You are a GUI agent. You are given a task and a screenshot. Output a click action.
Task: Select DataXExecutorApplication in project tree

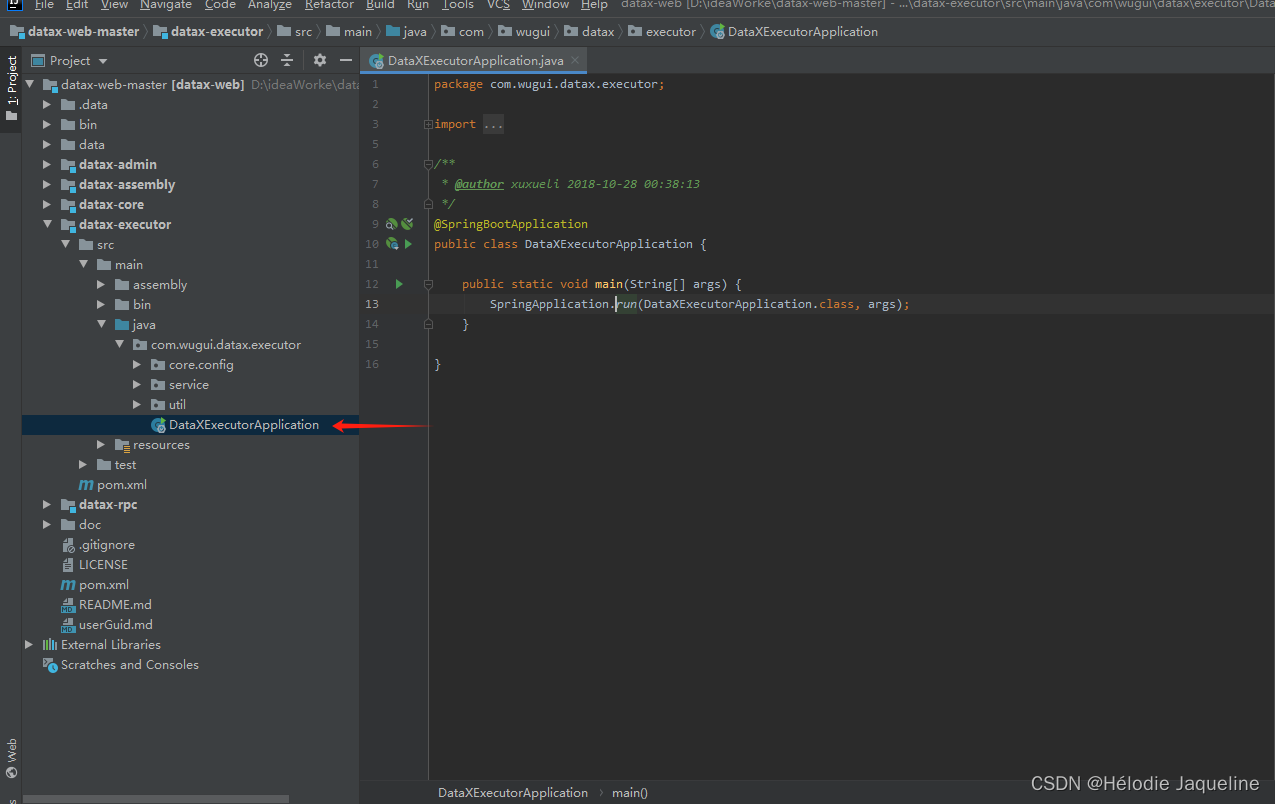243,425
